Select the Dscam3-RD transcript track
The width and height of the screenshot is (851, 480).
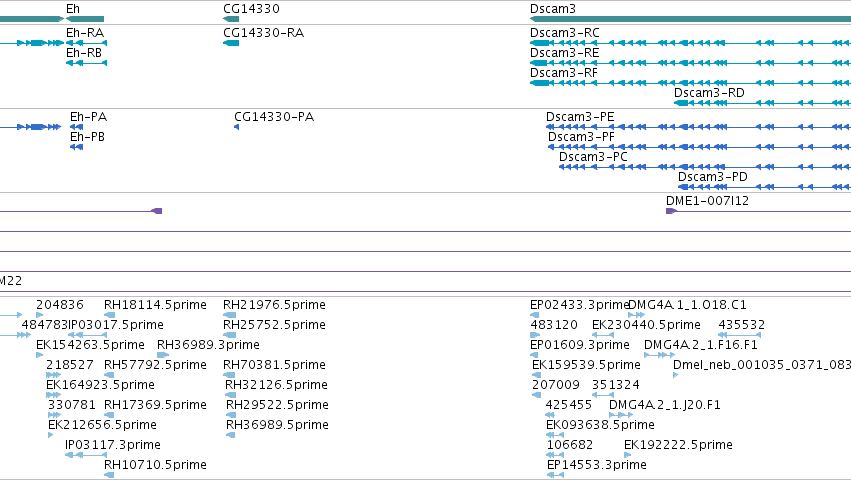(763, 103)
